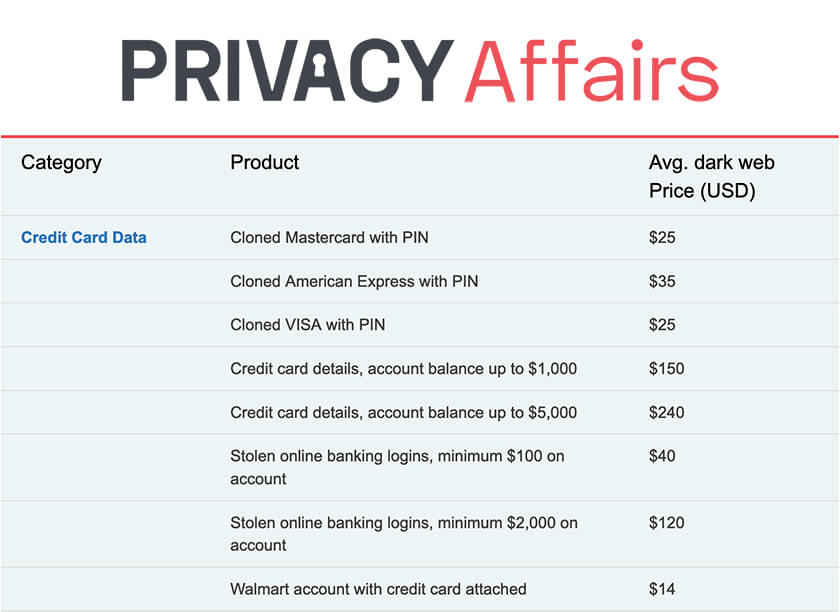The height and width of the screenshot is (612, 840).
Task: Click the Avg. dark web Price header
Action: pos(712,176)
